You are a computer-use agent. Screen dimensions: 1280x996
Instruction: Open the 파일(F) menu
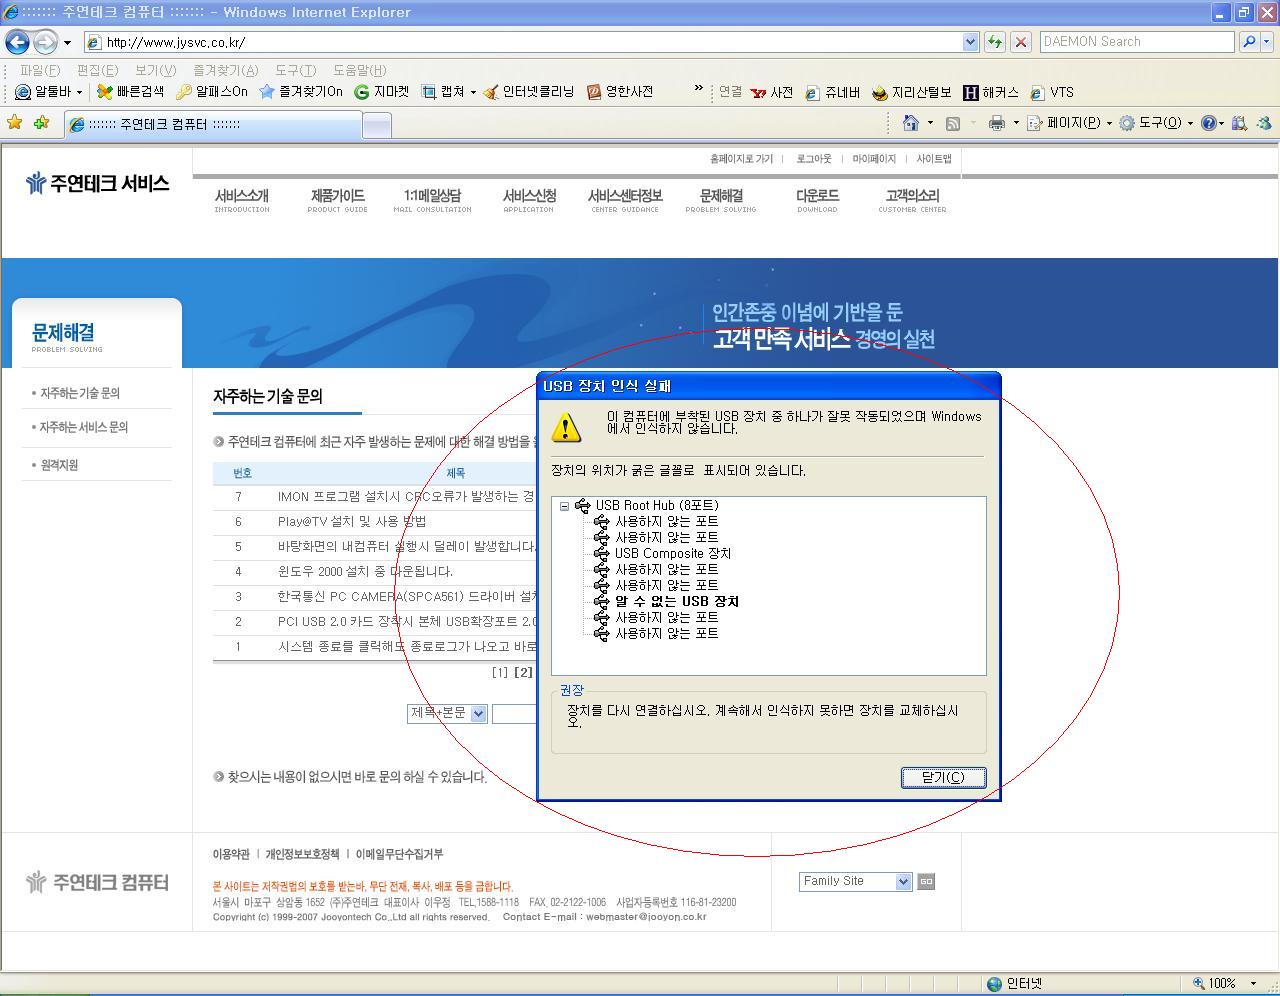[x=40, y=70]
